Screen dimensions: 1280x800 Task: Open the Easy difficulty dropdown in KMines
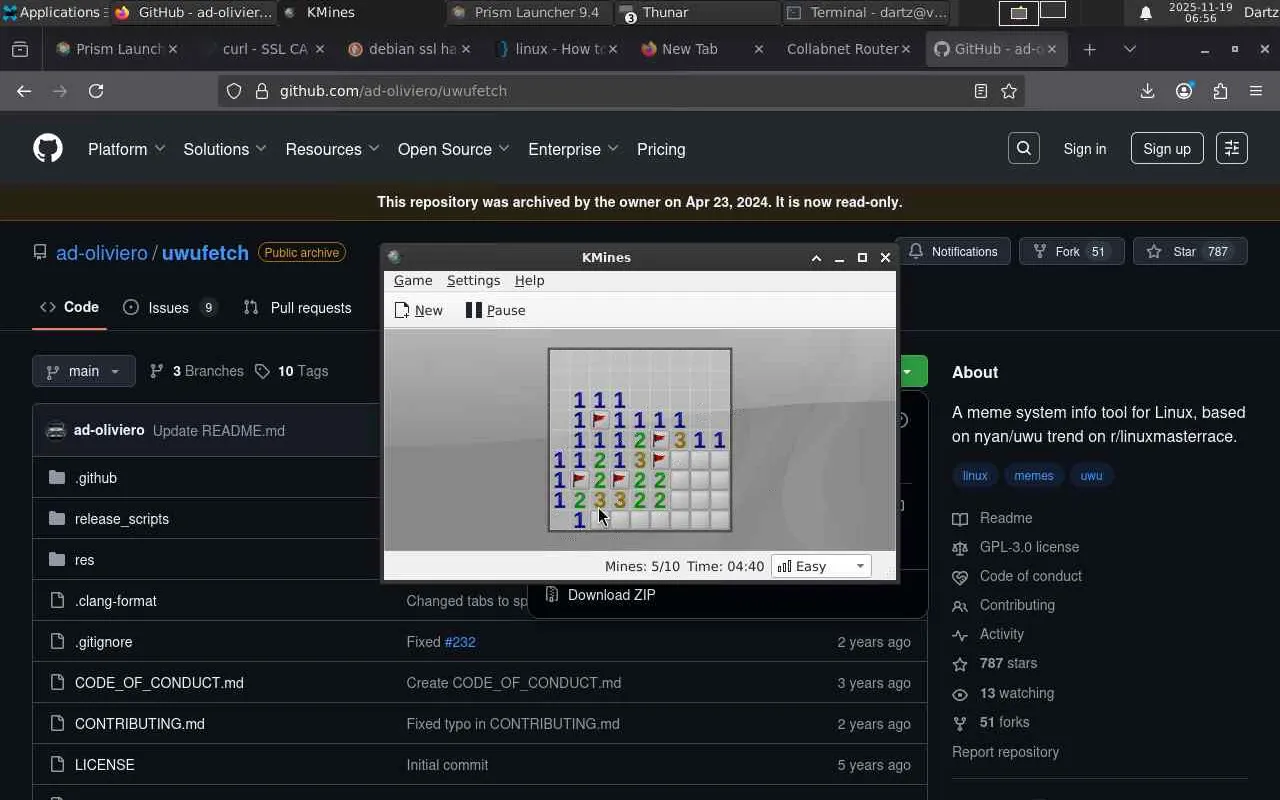click(821, 566)
